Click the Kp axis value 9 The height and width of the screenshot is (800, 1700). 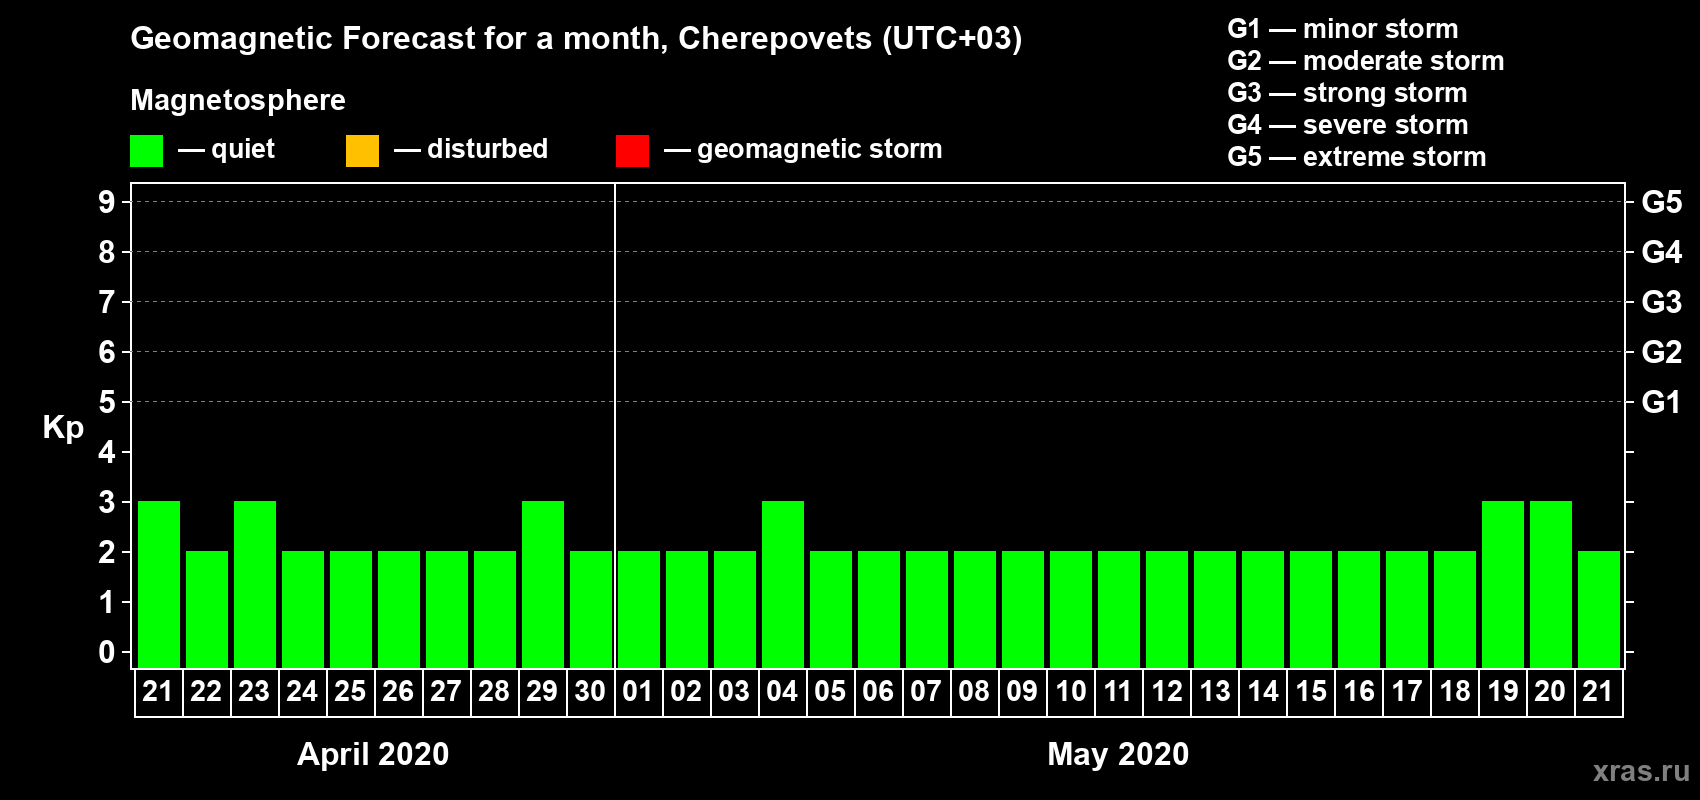[107, 202]
